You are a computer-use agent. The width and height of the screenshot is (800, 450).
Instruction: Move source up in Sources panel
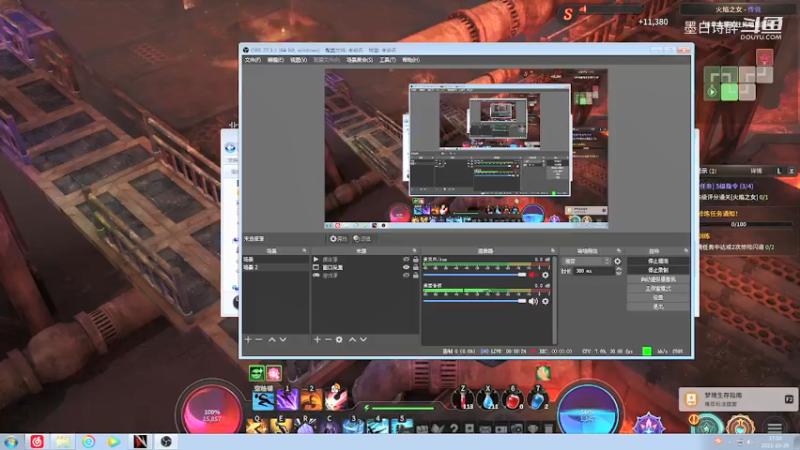pos(352,339)
